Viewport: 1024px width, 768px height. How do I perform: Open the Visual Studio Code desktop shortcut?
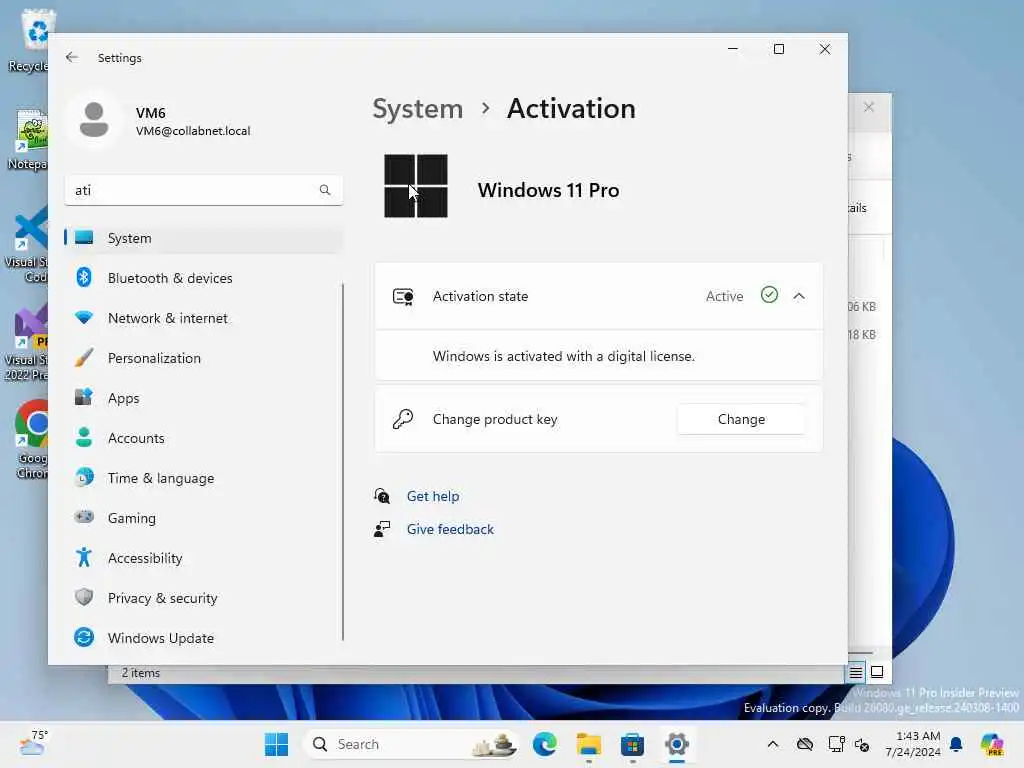coord(27,244)
